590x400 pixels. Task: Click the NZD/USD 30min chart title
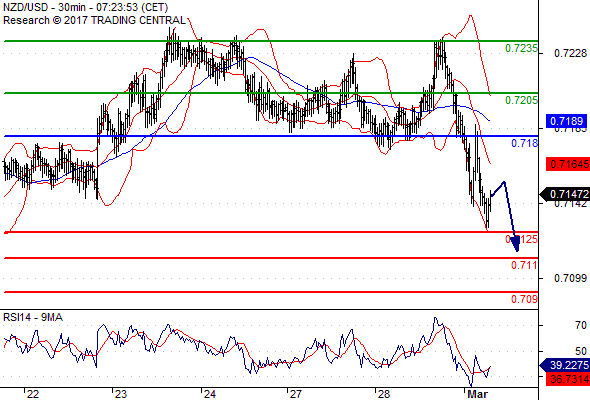(85, 8)
